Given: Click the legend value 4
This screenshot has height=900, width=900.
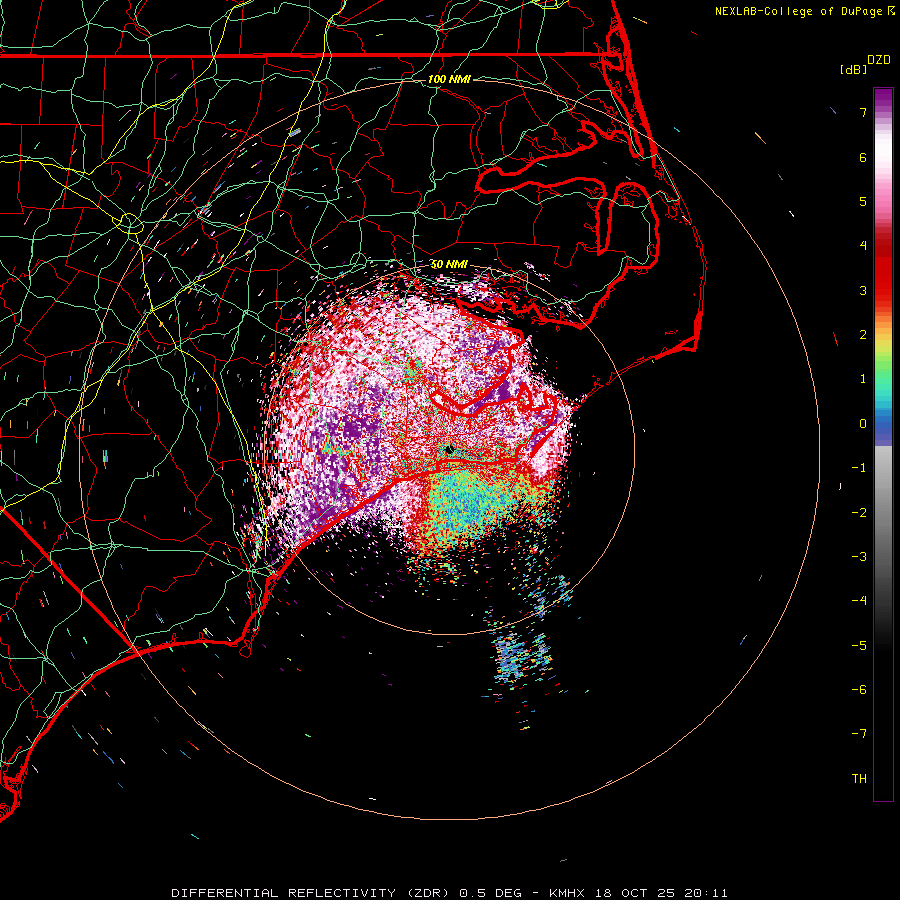Looking at the screenshot, I should [x=863, y=246].
